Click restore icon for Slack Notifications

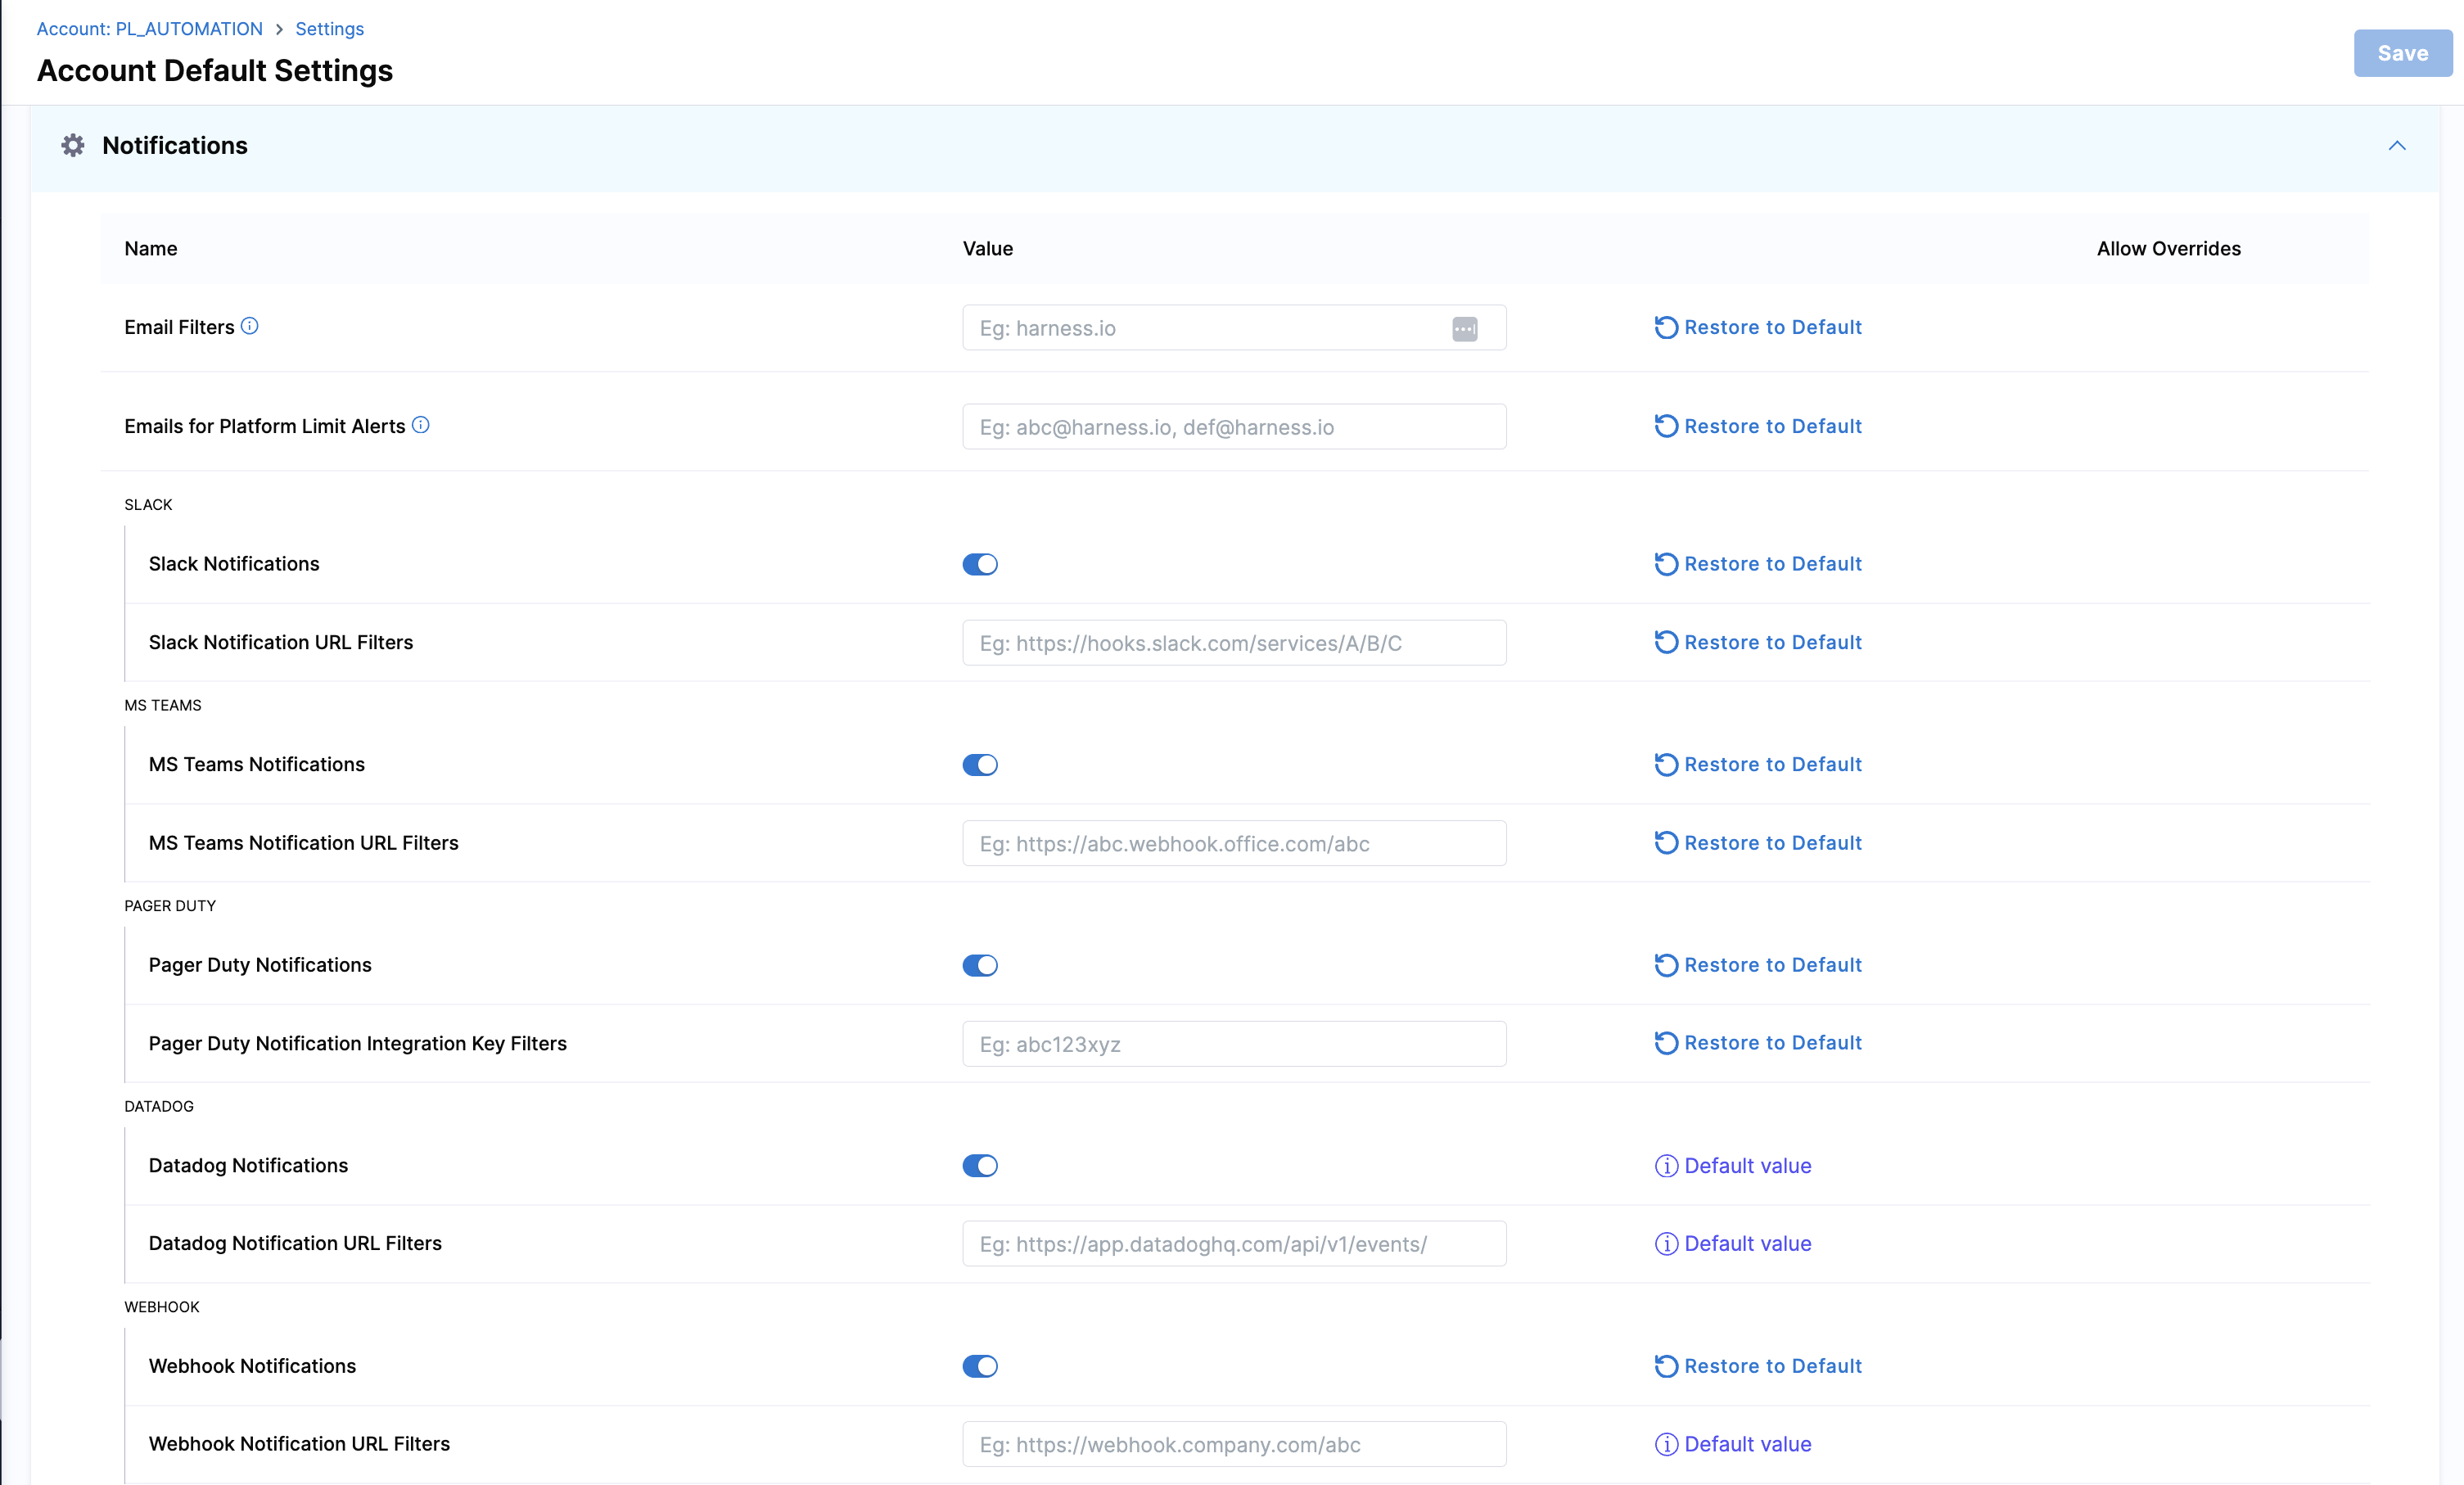coord(1665,564)
